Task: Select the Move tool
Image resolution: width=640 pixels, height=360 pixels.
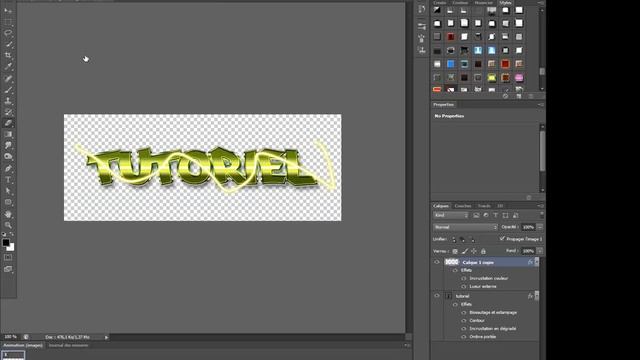Action: tap(8, 11)
